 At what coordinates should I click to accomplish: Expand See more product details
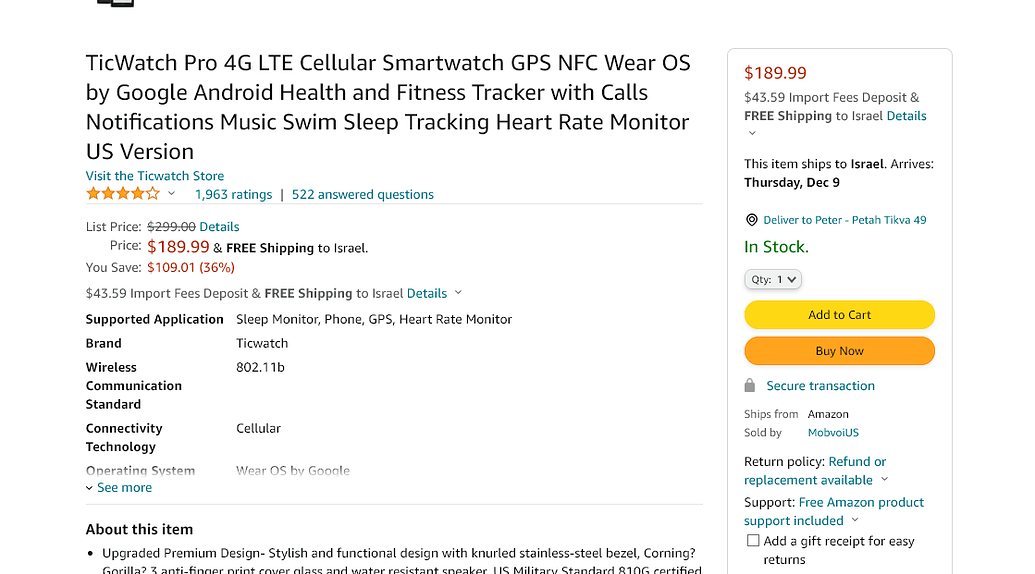coord(119,488)
